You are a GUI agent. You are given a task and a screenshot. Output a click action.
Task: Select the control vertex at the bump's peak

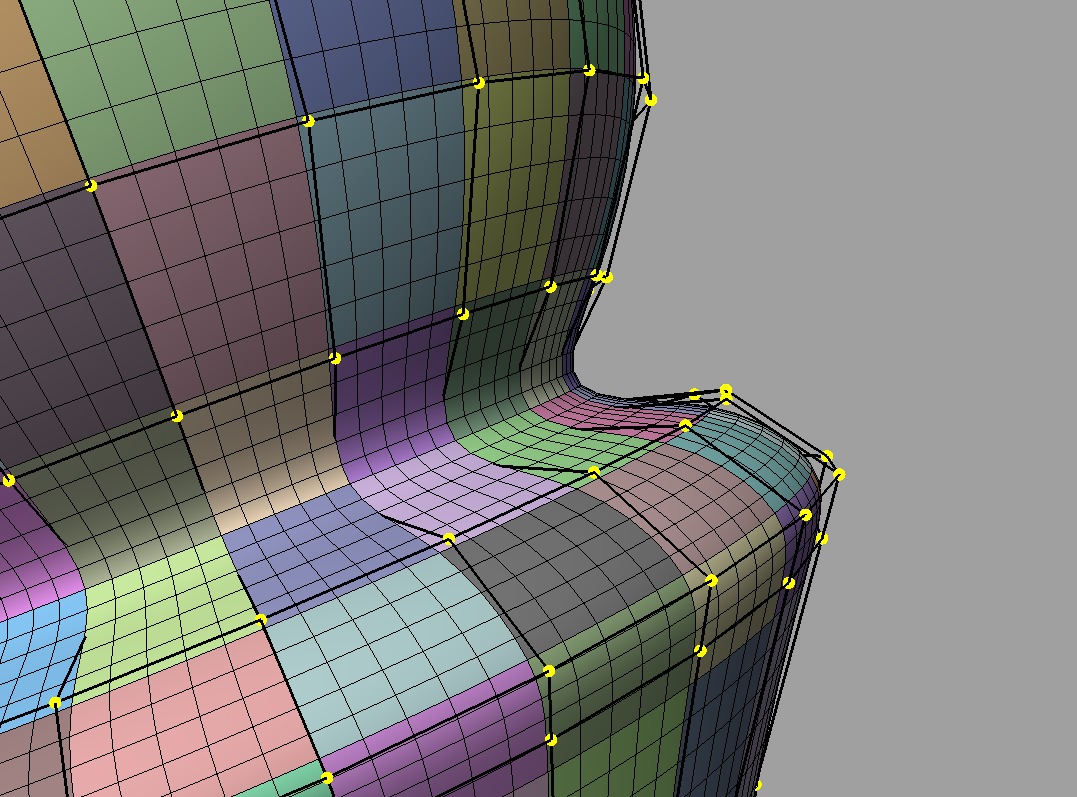726,391
